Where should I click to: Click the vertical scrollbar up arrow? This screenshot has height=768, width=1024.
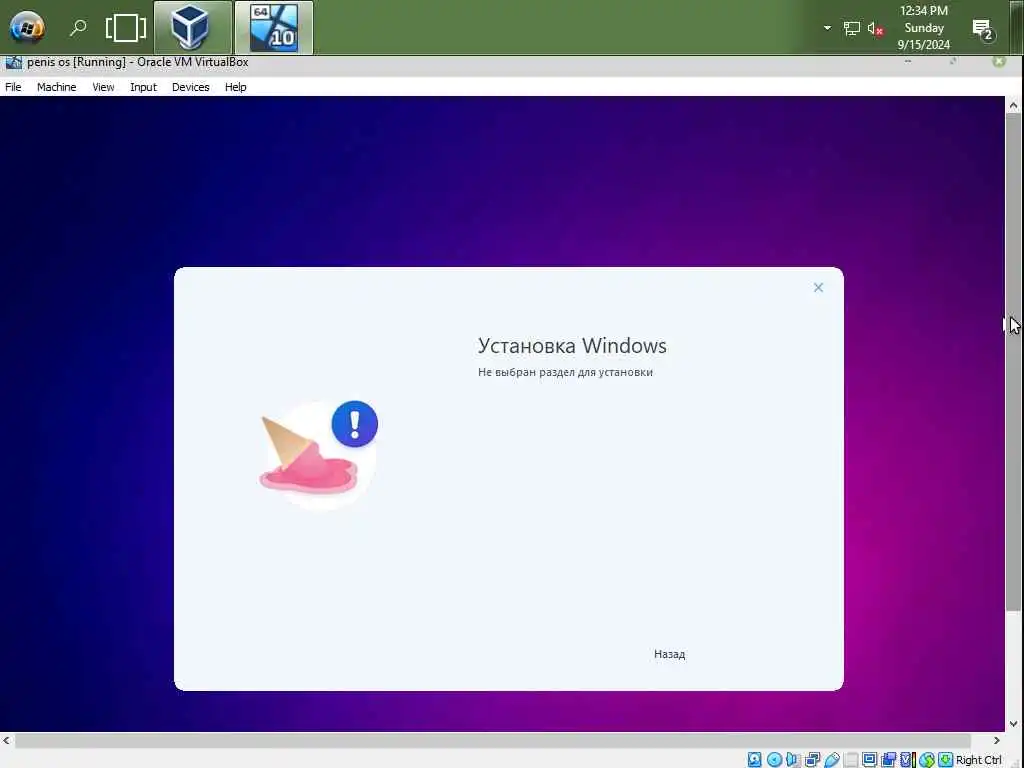coord(1014,105)
